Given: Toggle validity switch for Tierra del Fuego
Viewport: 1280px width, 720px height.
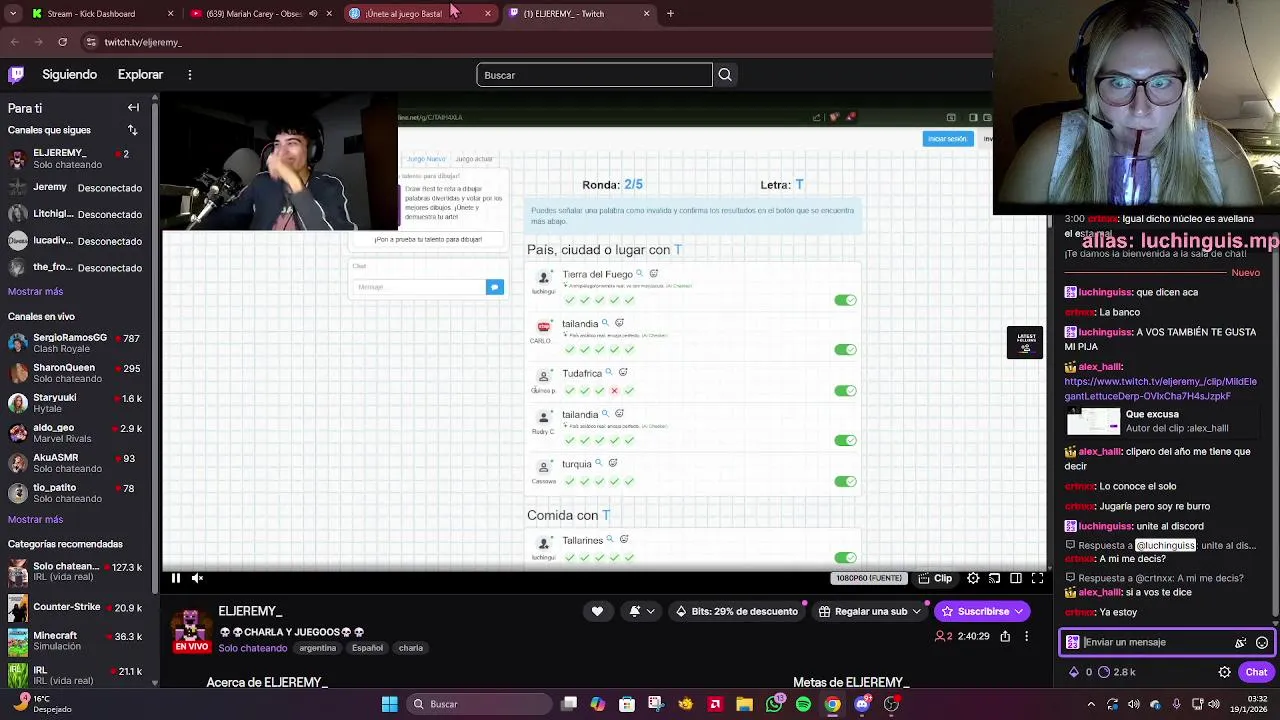Looking at the screenshot, I should 845,300.
